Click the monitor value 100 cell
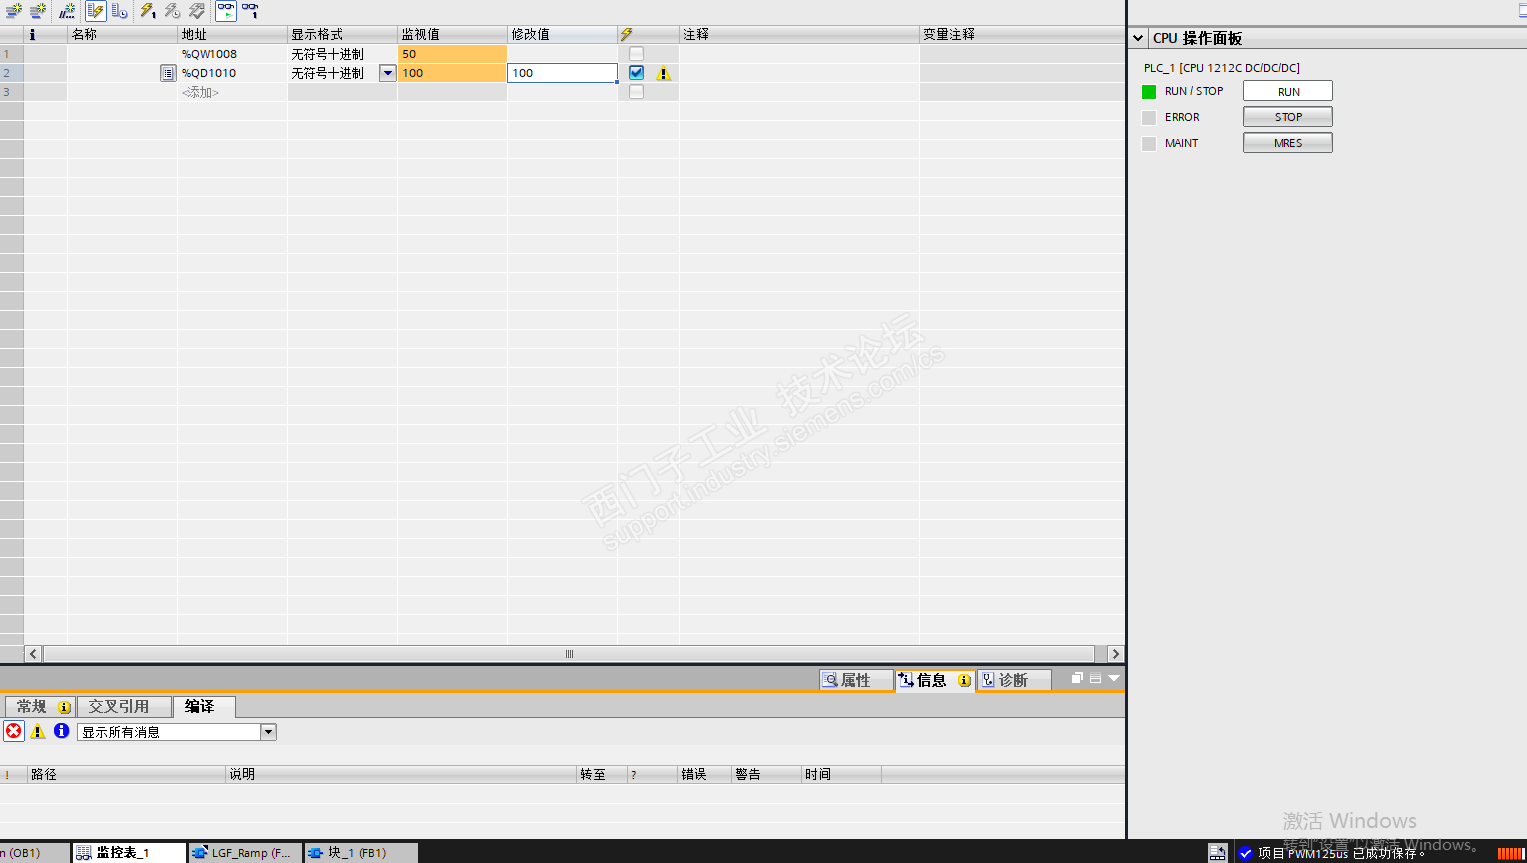Image resolution: width=1527 pixels, height=863 pixels. tap(452, 73)
